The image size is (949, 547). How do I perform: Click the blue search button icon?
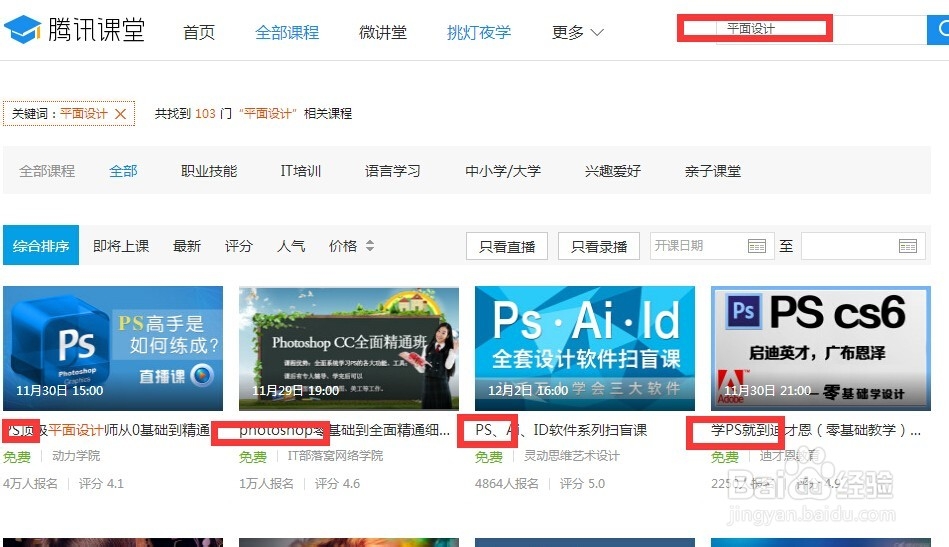coord(939,30)
